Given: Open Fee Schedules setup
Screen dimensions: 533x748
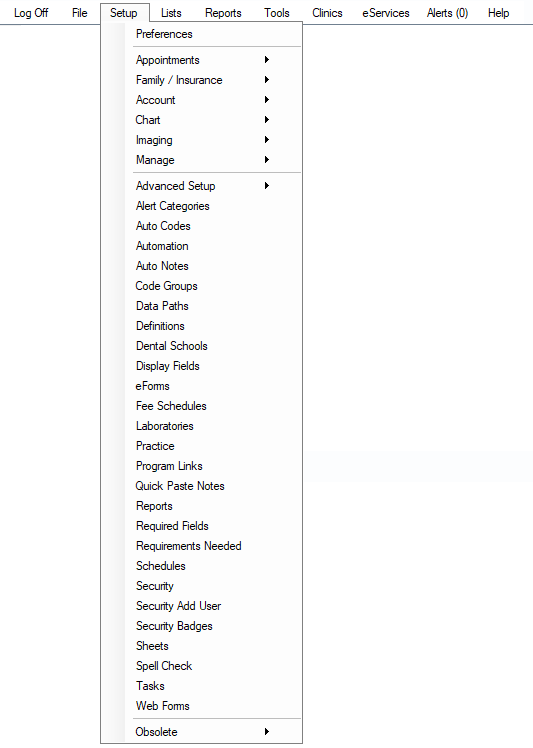Looking at the screenshot, I should tap(201, 406).
